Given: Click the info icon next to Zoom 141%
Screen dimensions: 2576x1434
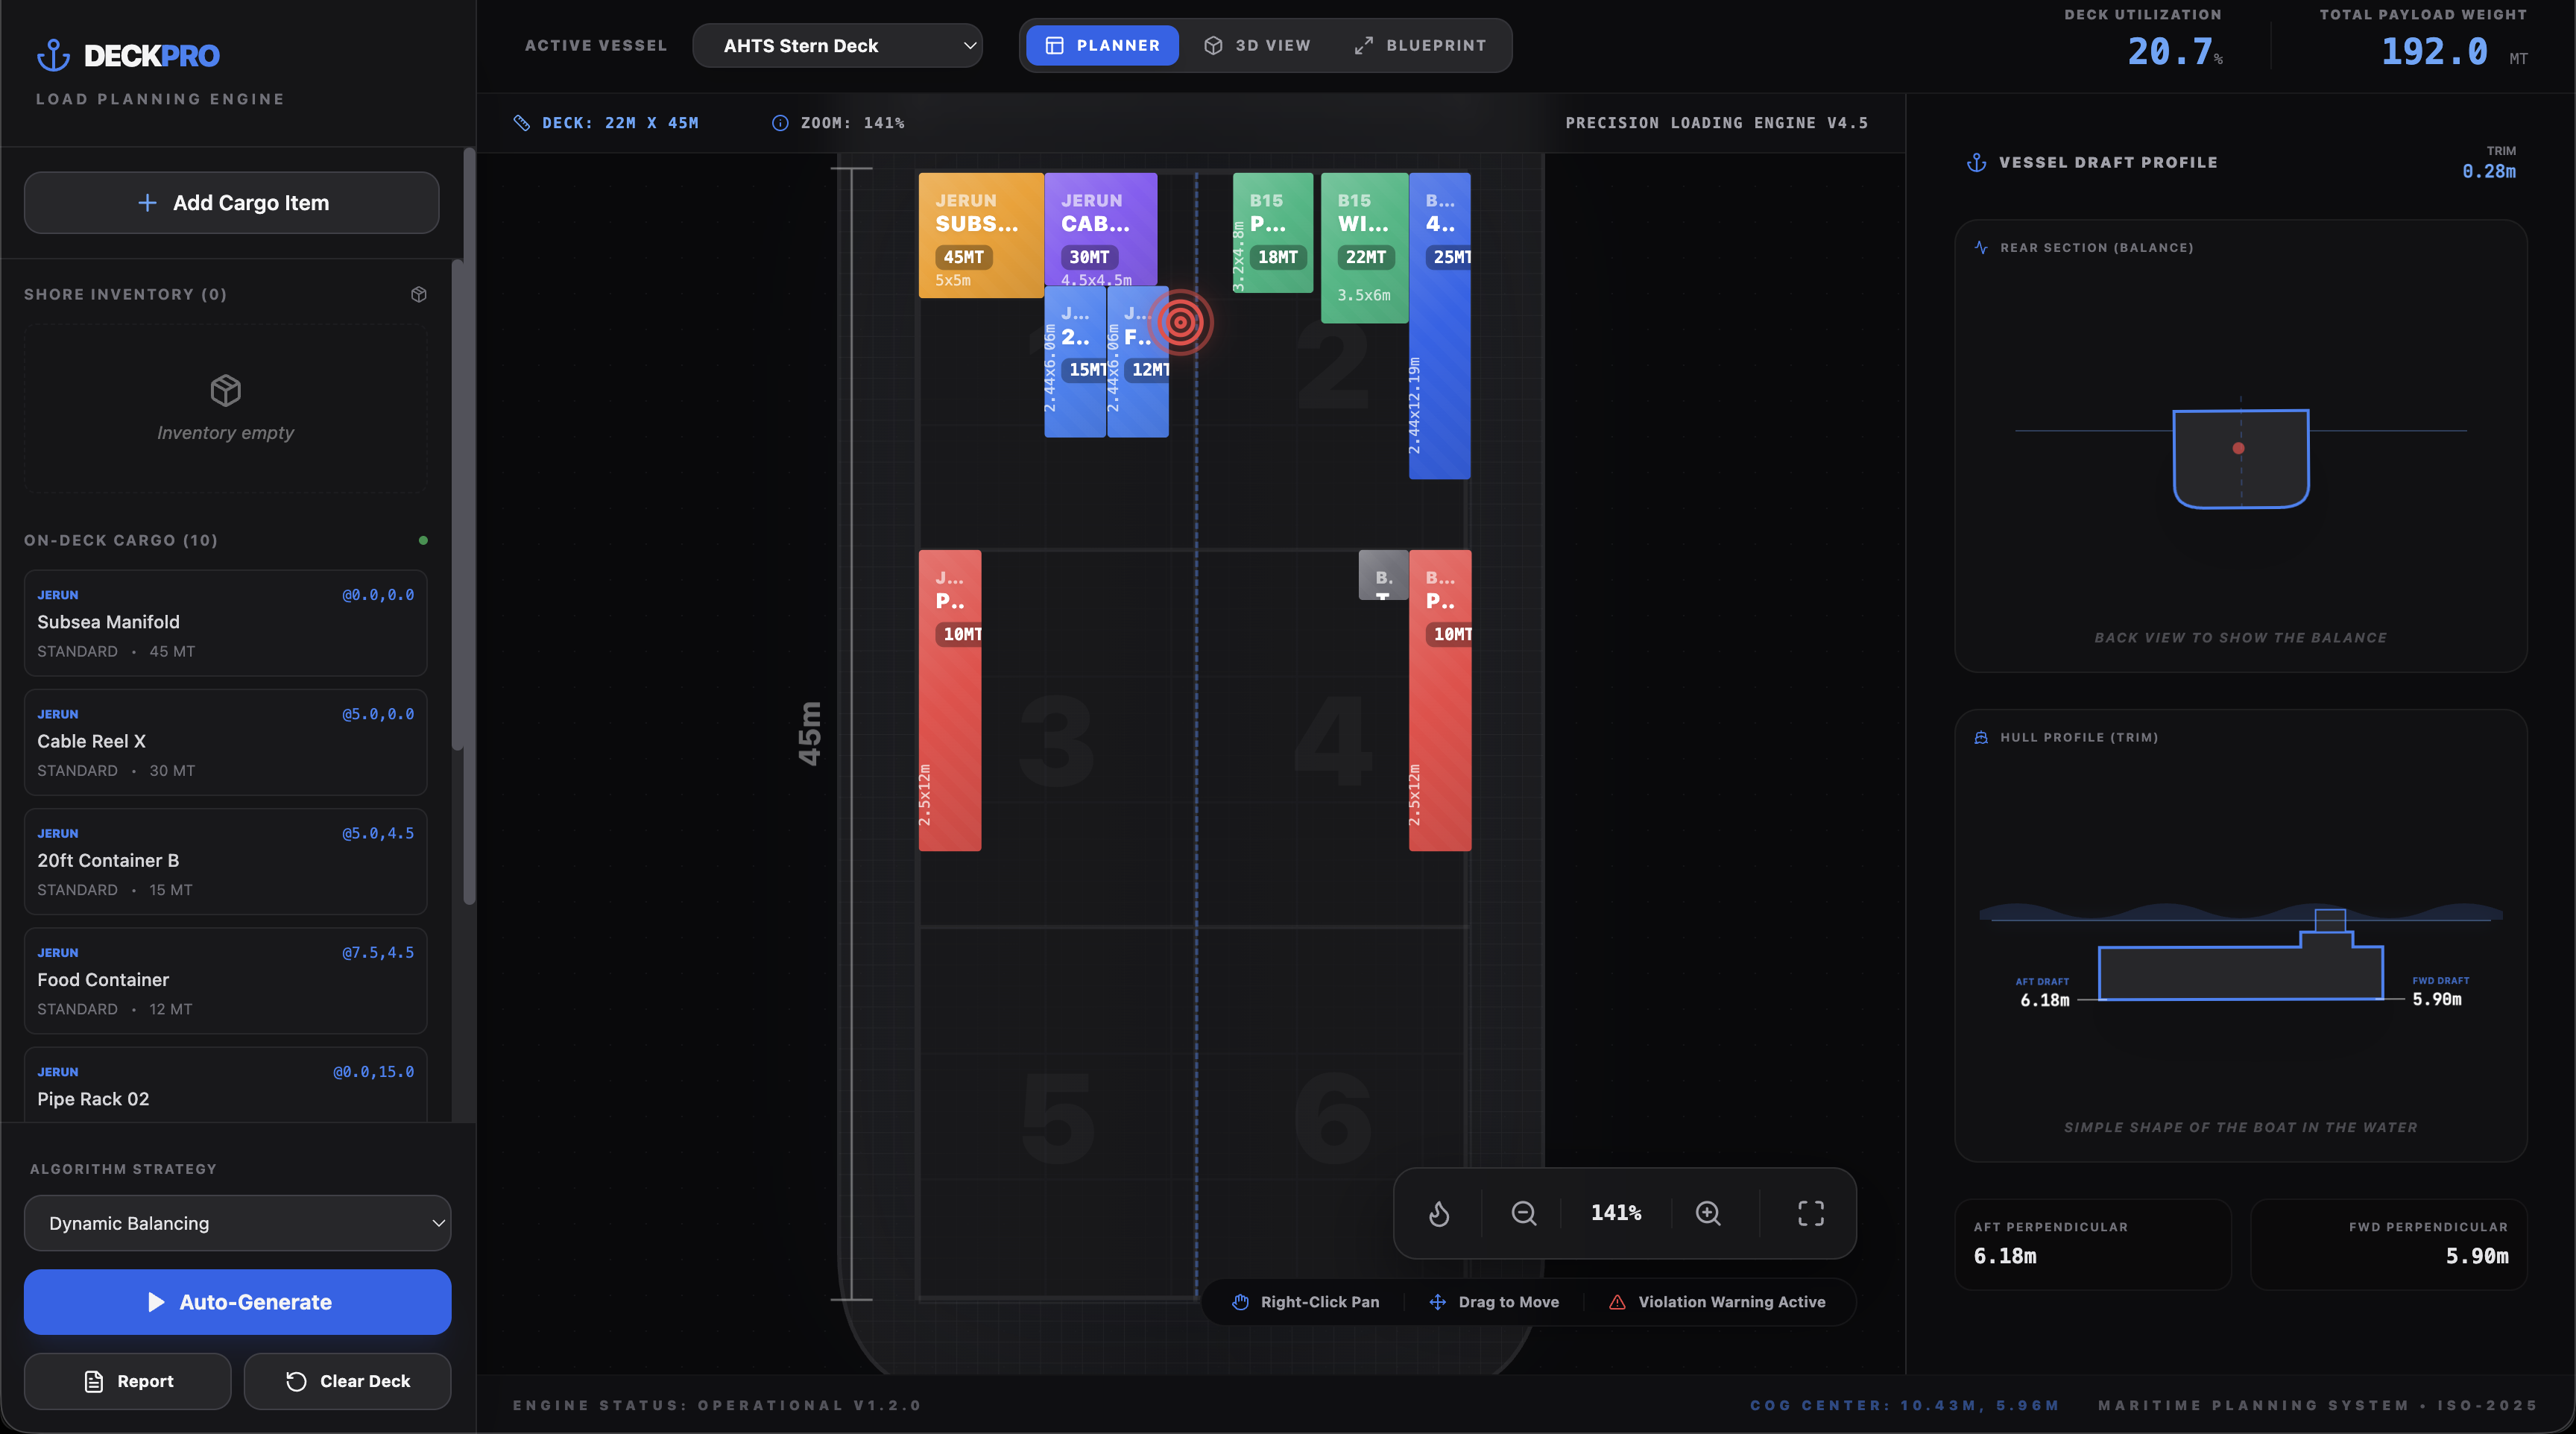Looking at the screenshot, I should pyautogui.click(x=780, y=122).
